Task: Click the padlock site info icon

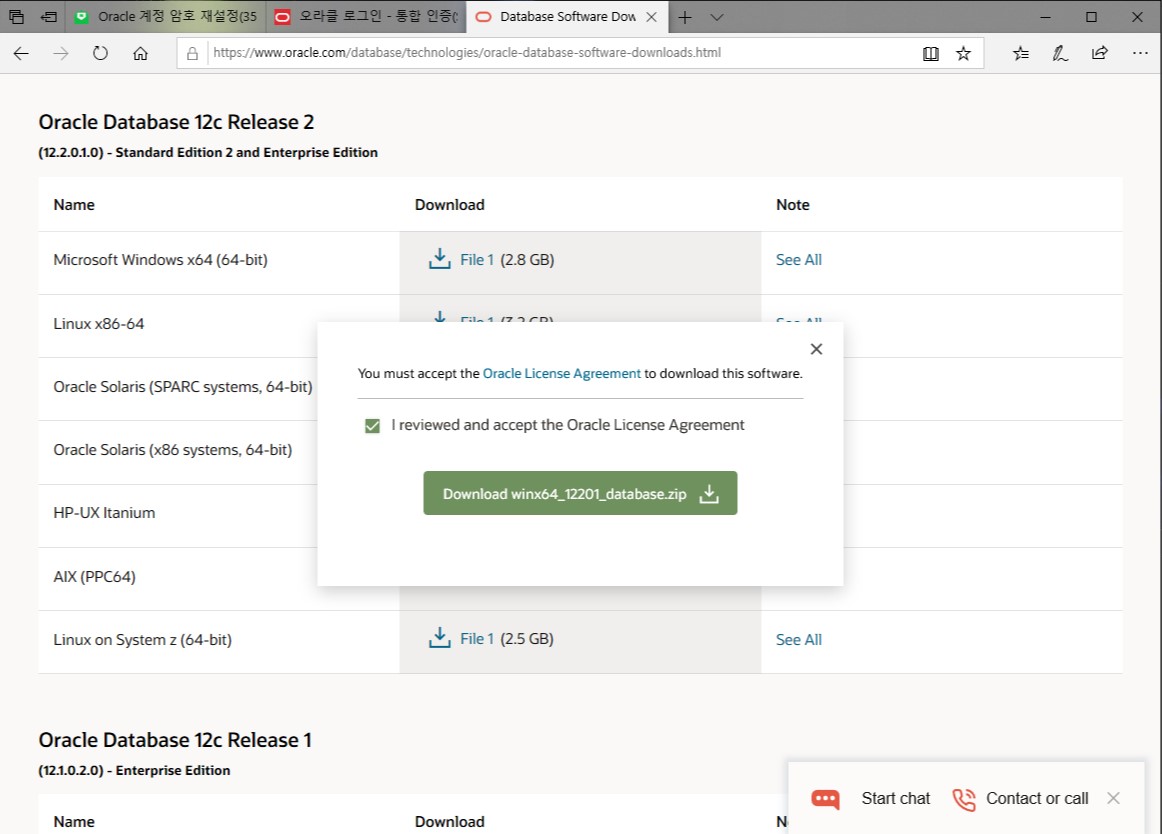Action: pos(192,53)
